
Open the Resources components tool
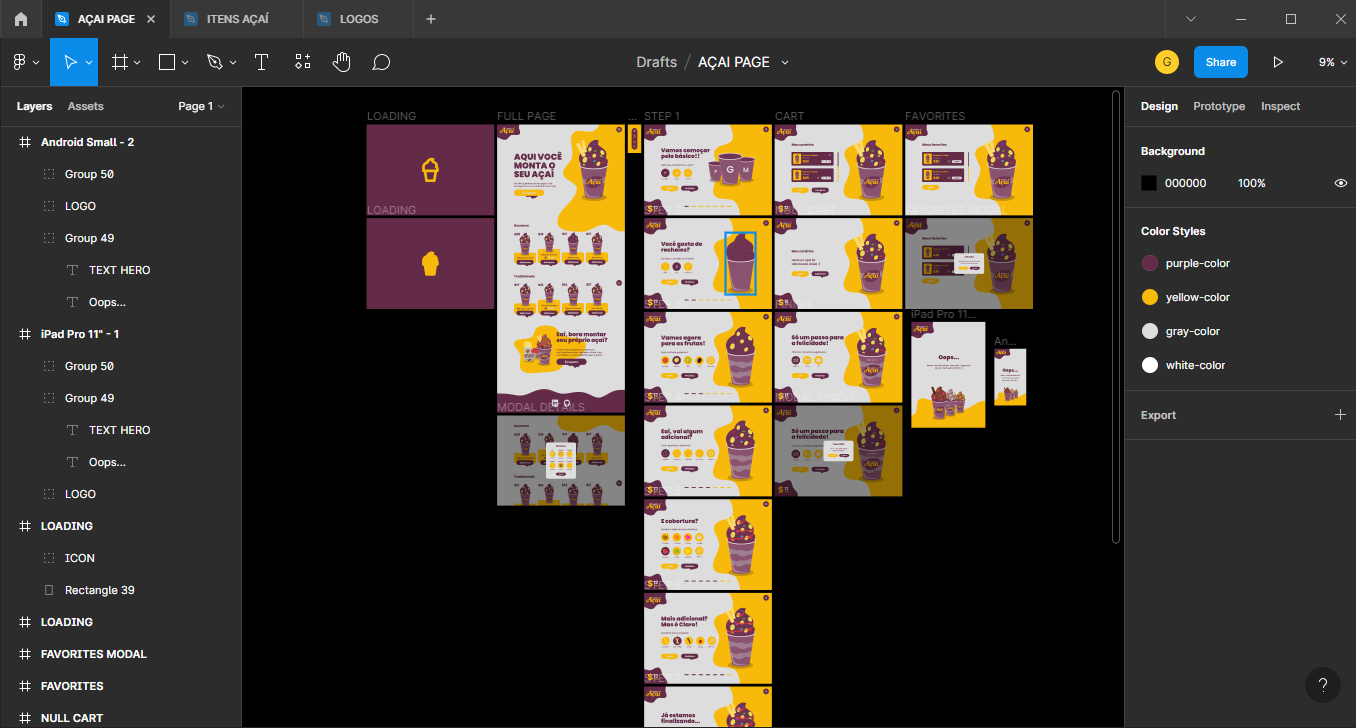click(302, 62)
